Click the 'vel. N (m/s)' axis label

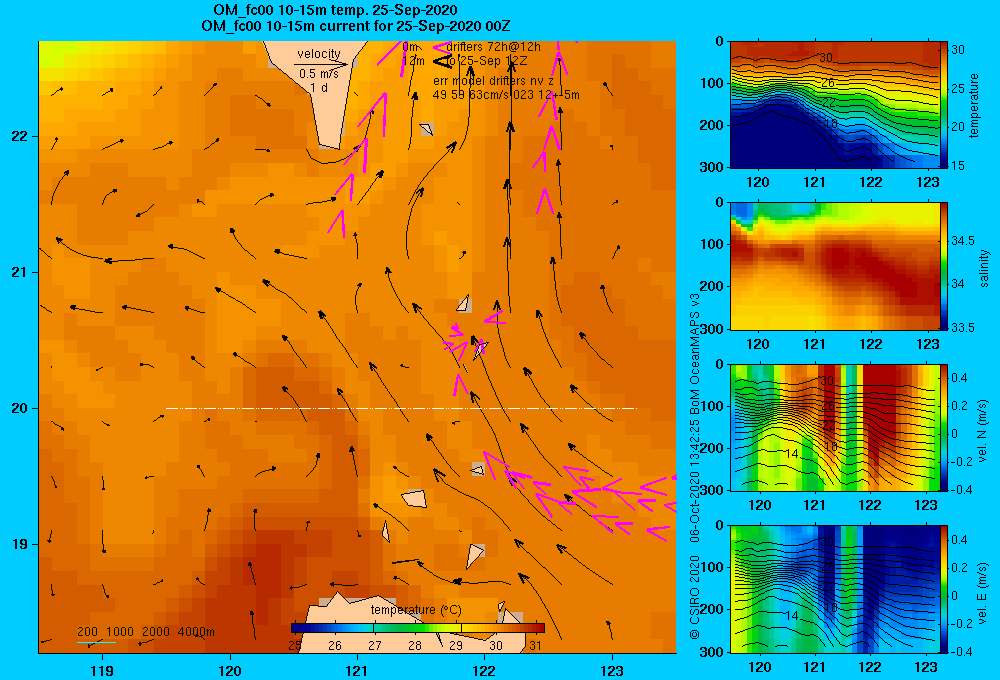tap(983, 431)
